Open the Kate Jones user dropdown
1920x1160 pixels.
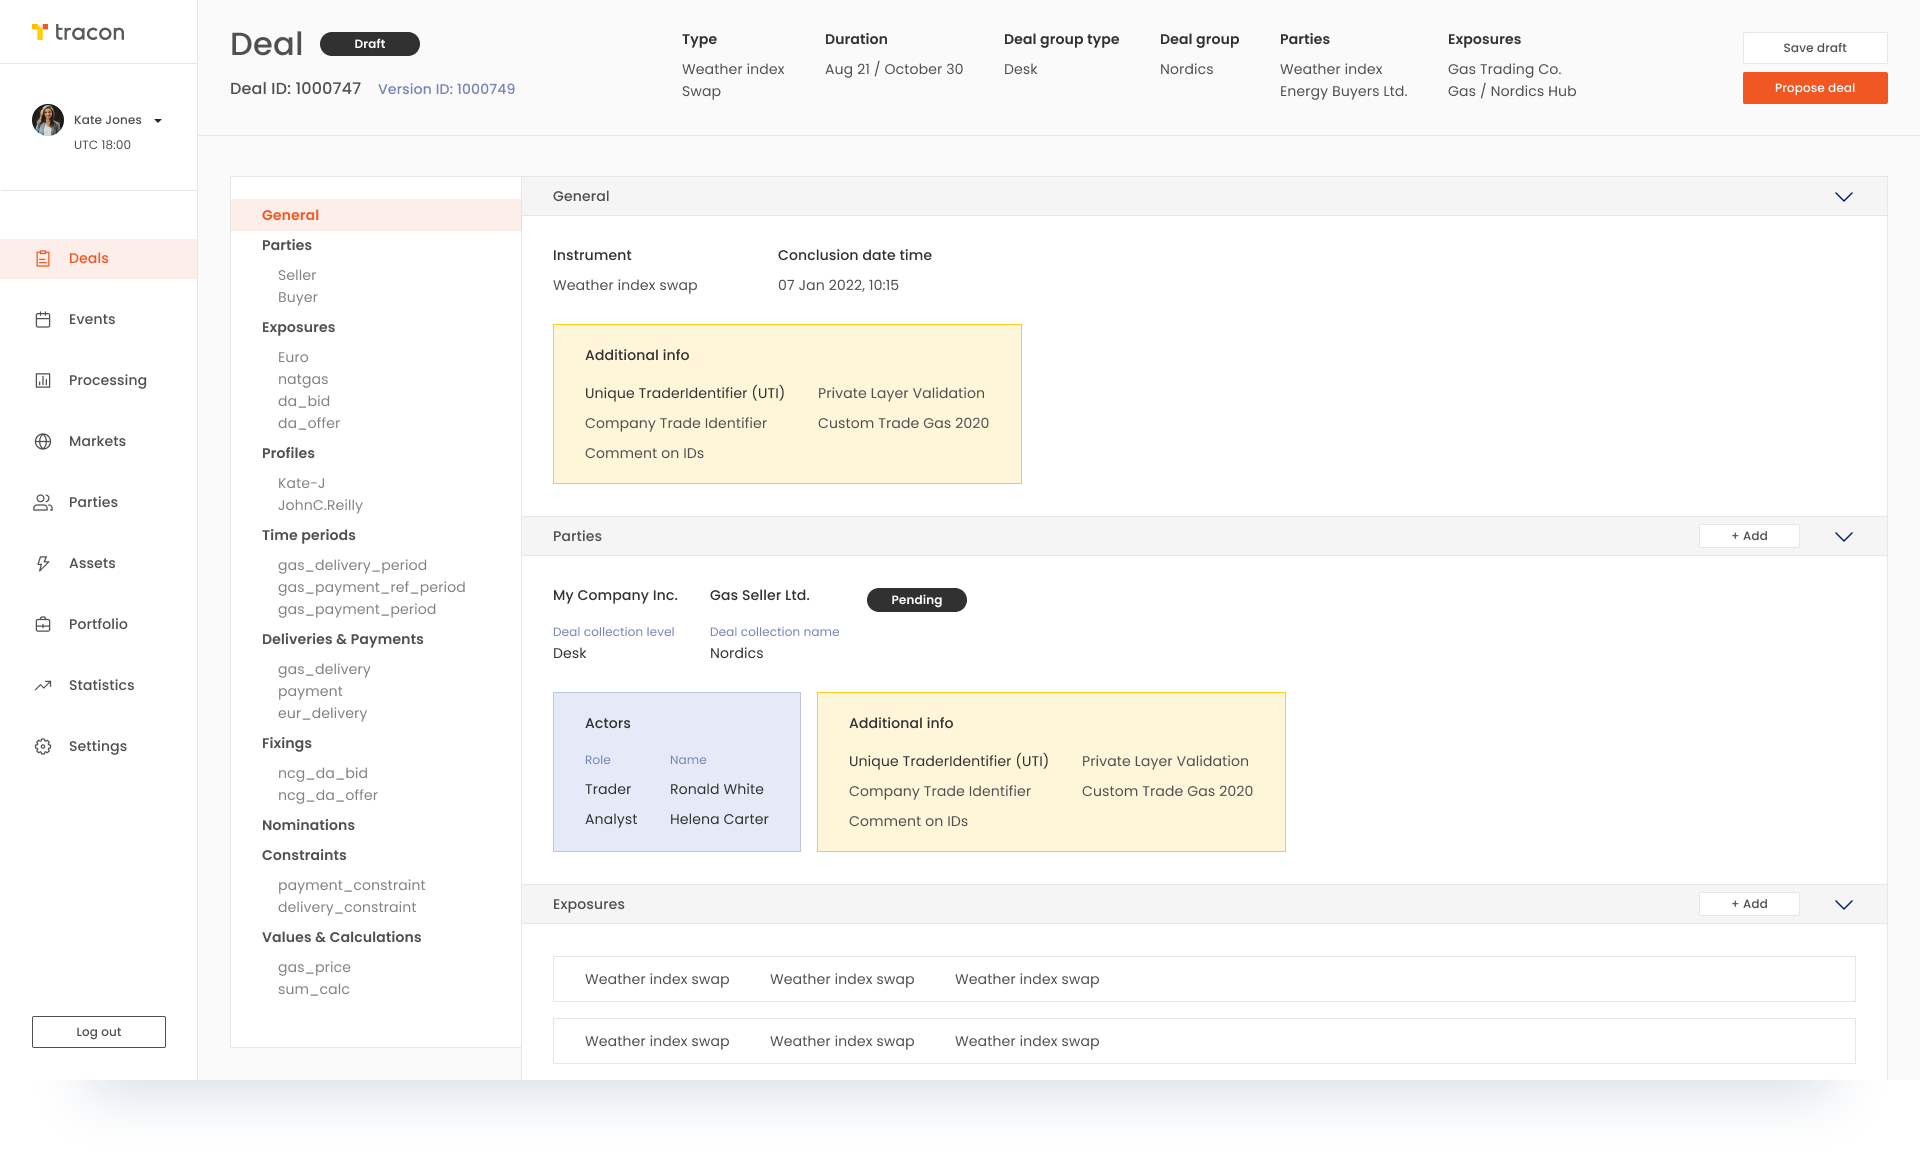pos(158,121)
